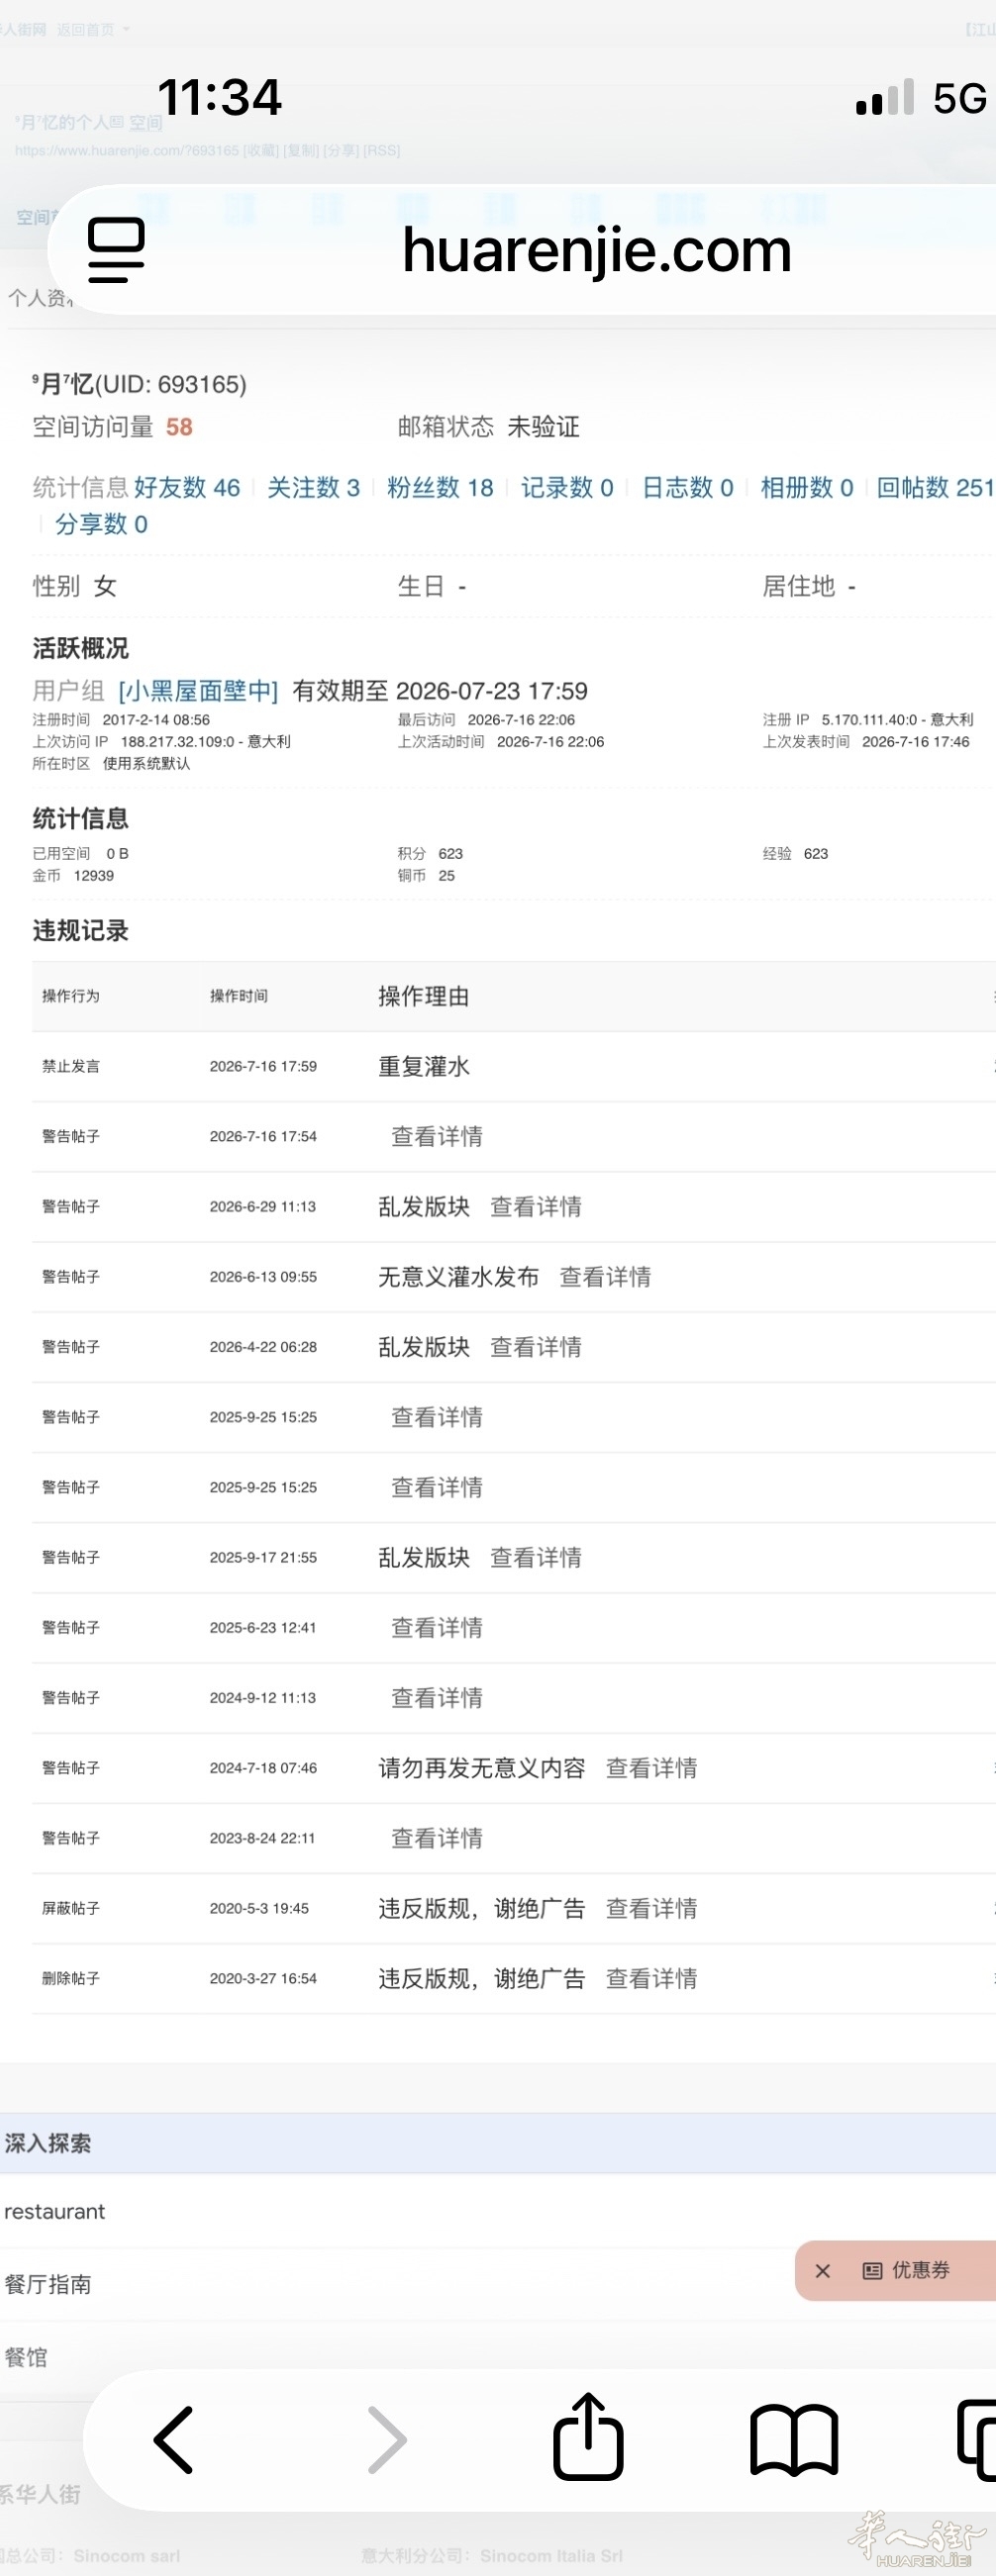Open 回帖数 251 replies
The width and height of the screenshot is (996, 2576).
point(935,487)
